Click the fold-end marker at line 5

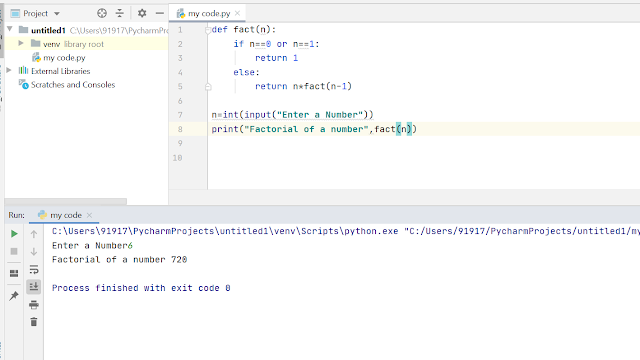tap(208, 87)
